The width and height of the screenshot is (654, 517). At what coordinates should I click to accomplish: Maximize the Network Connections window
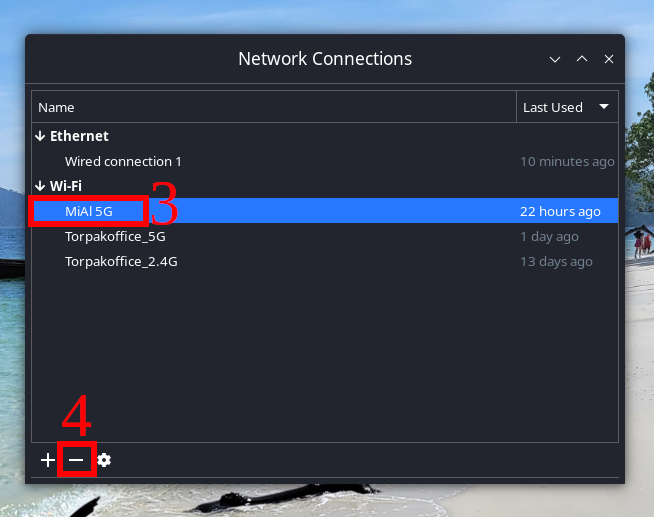click(x=582, y=60)
